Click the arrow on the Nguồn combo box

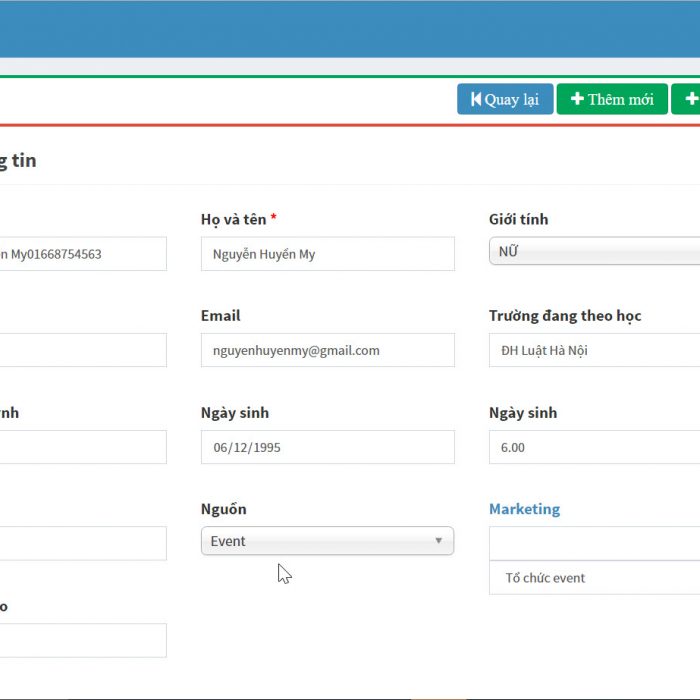click(x=438, y=541)
